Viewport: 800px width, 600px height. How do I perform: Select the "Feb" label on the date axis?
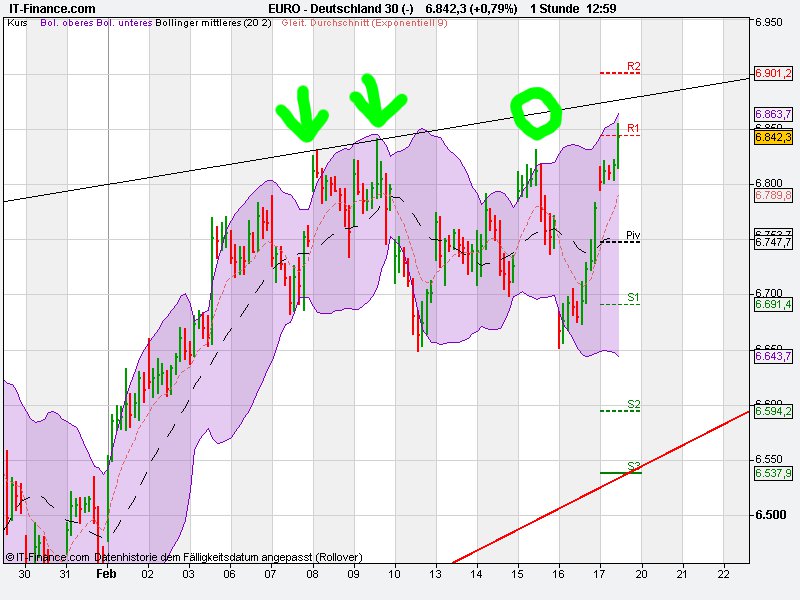(x=106, y=573)
